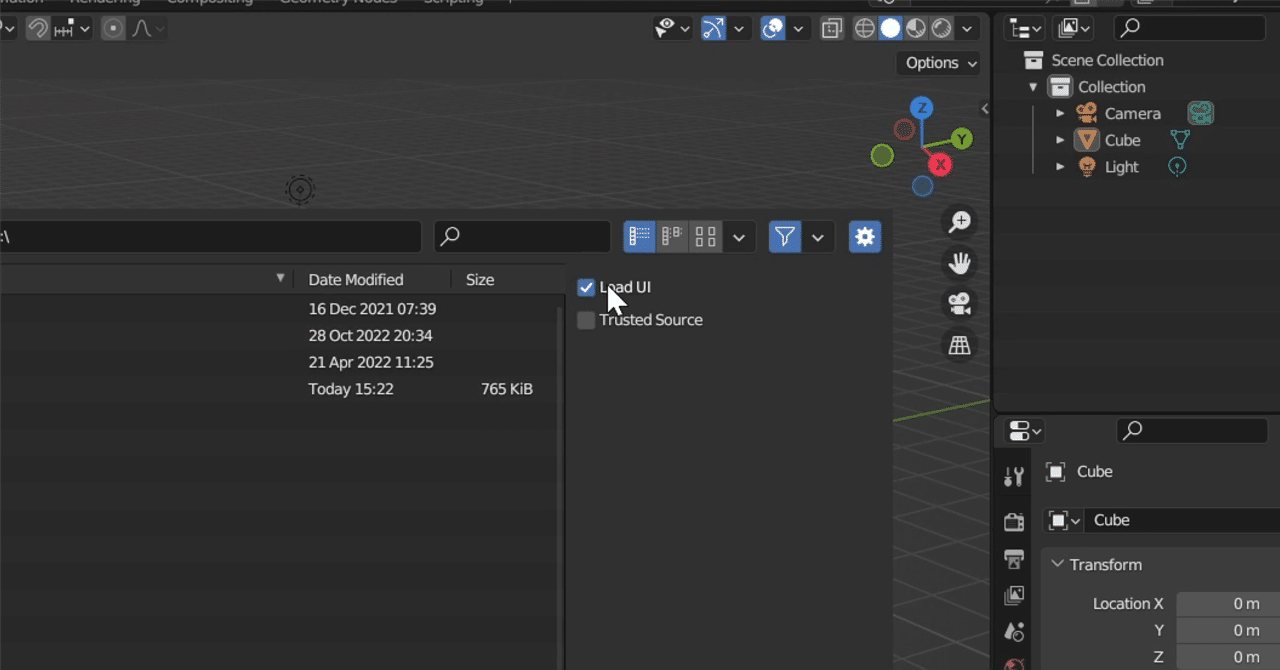Select the Render properties tab
Image resolution: width=1280 pixels, height=670 pixels.
[x=1013, y=521]
